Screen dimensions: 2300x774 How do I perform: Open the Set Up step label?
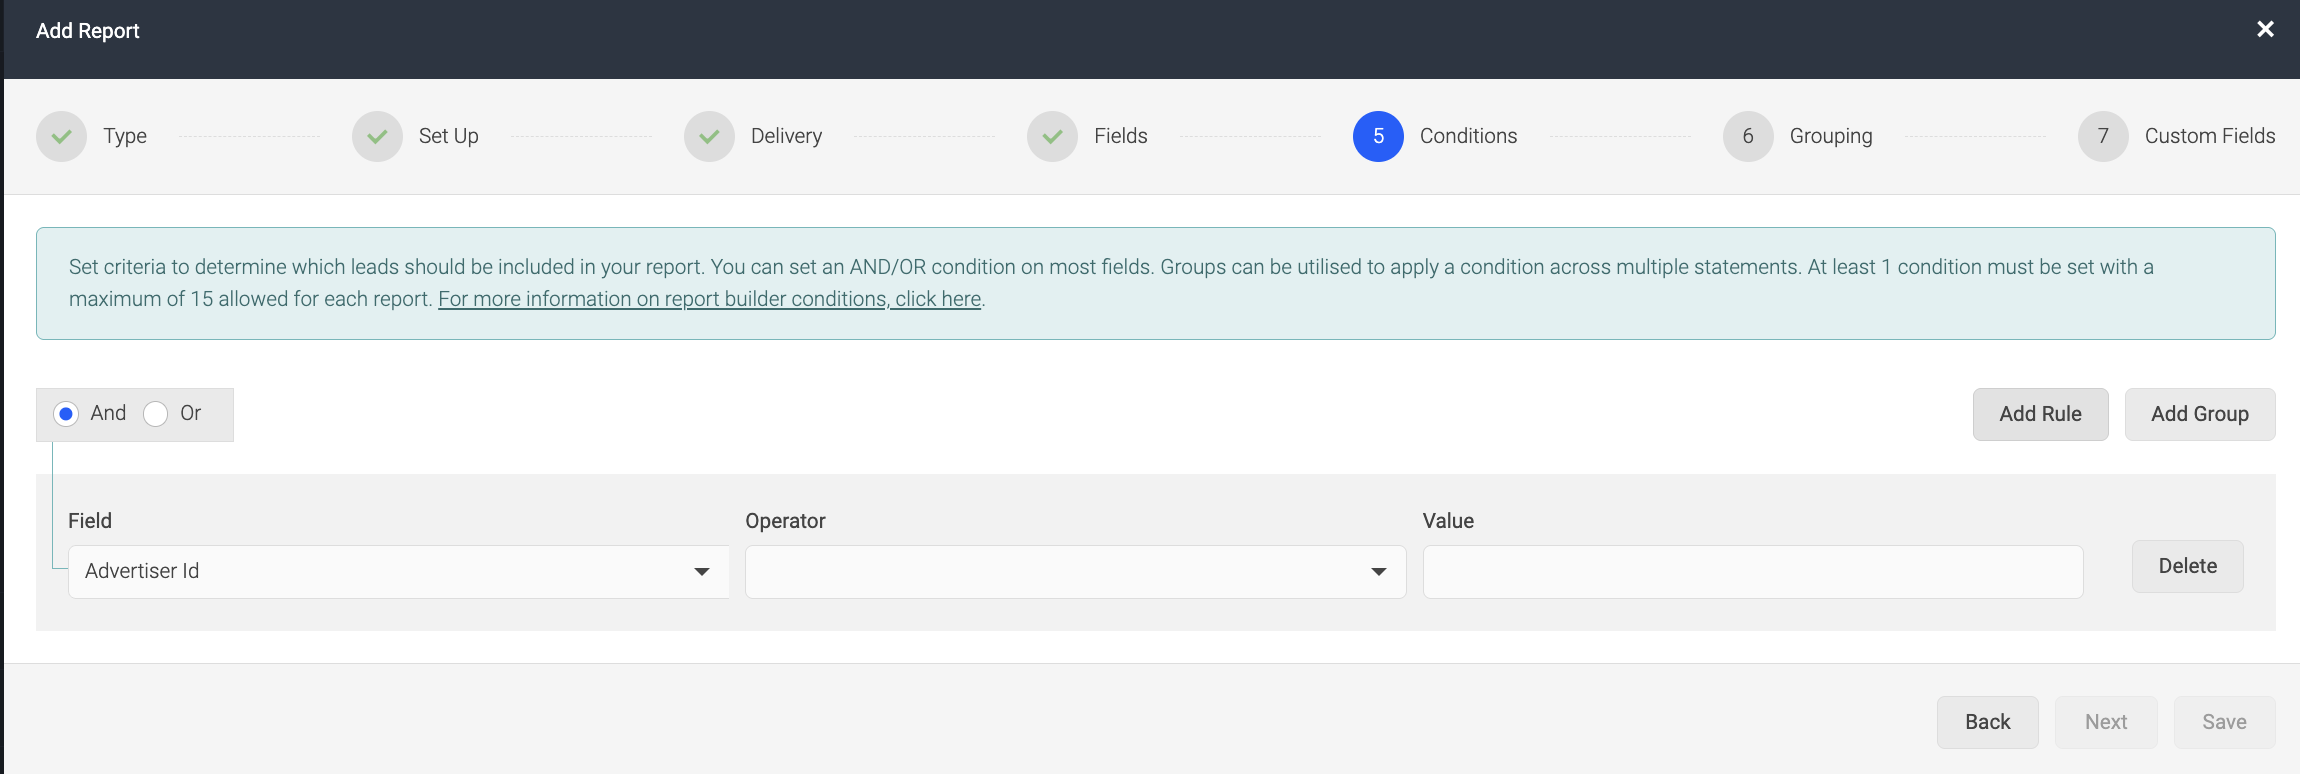(x=449, y=136)
